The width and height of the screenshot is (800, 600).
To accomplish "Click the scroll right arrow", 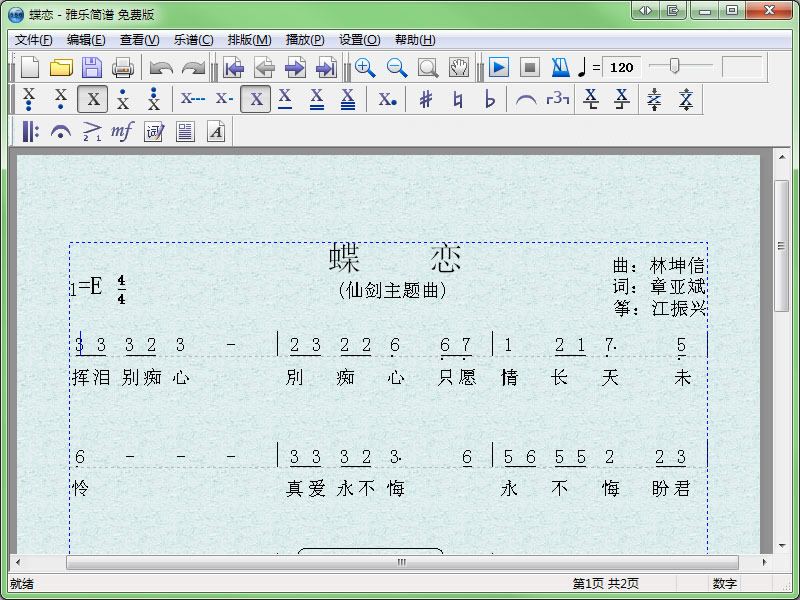I will coord(764,562).
